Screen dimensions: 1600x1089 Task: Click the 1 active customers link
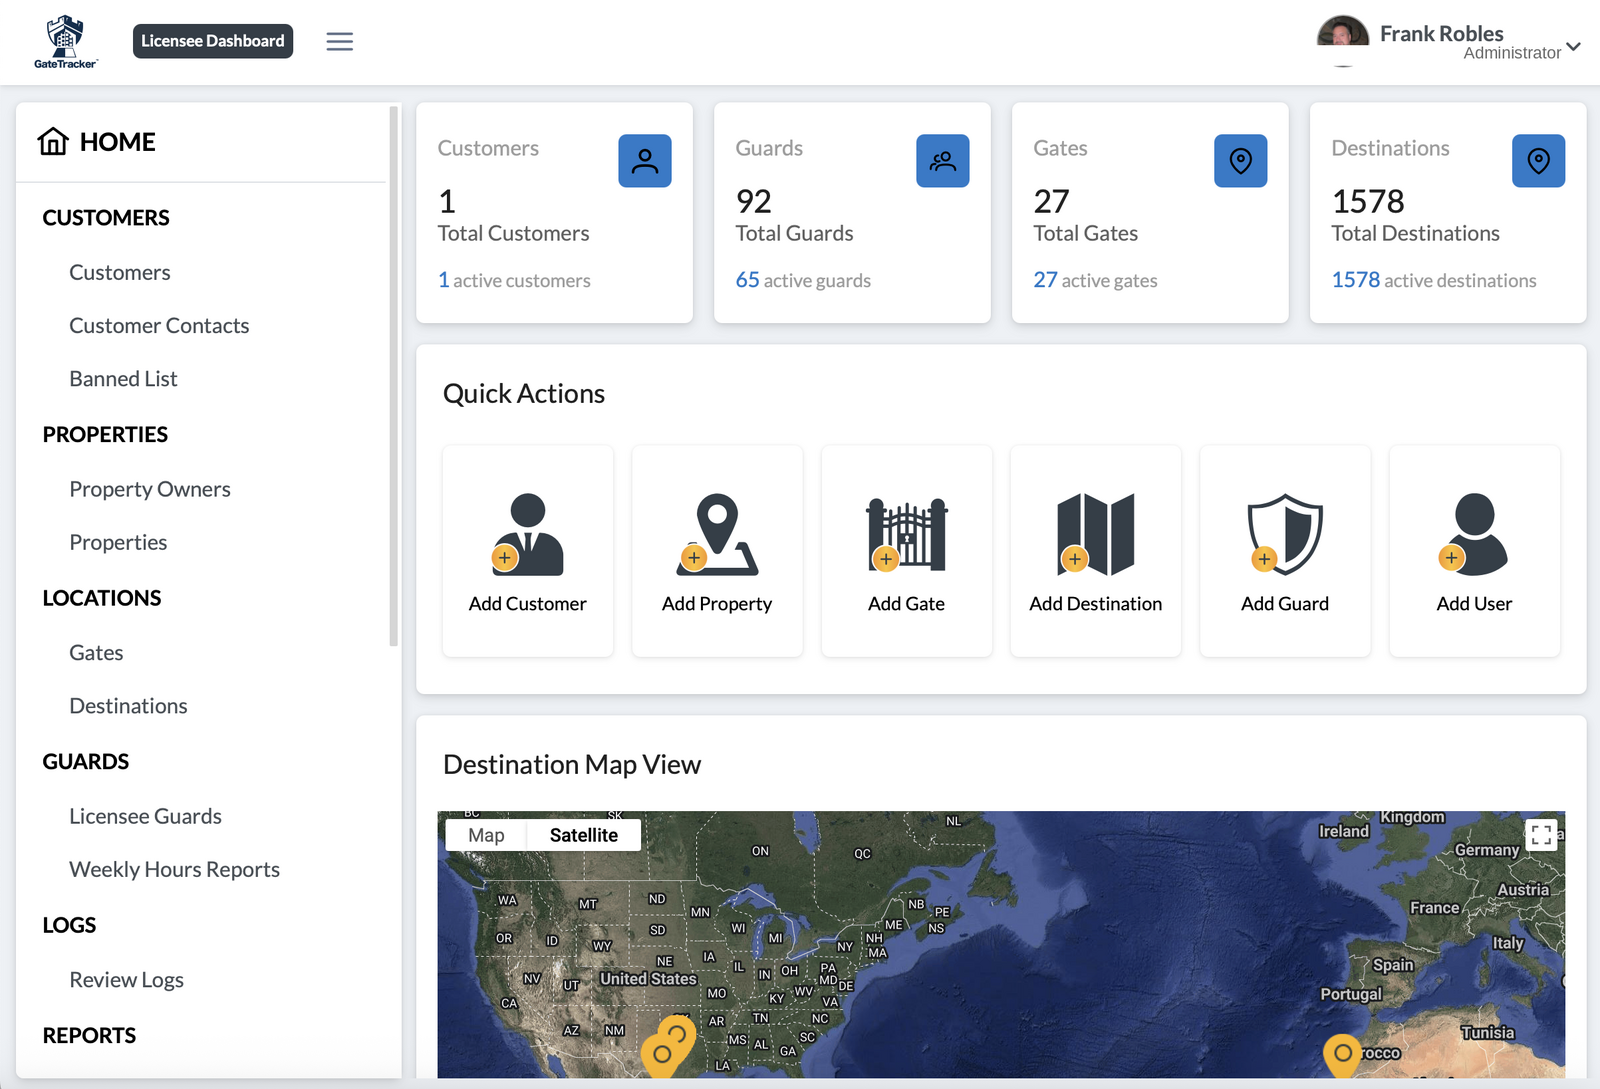[x=514, y=280]
